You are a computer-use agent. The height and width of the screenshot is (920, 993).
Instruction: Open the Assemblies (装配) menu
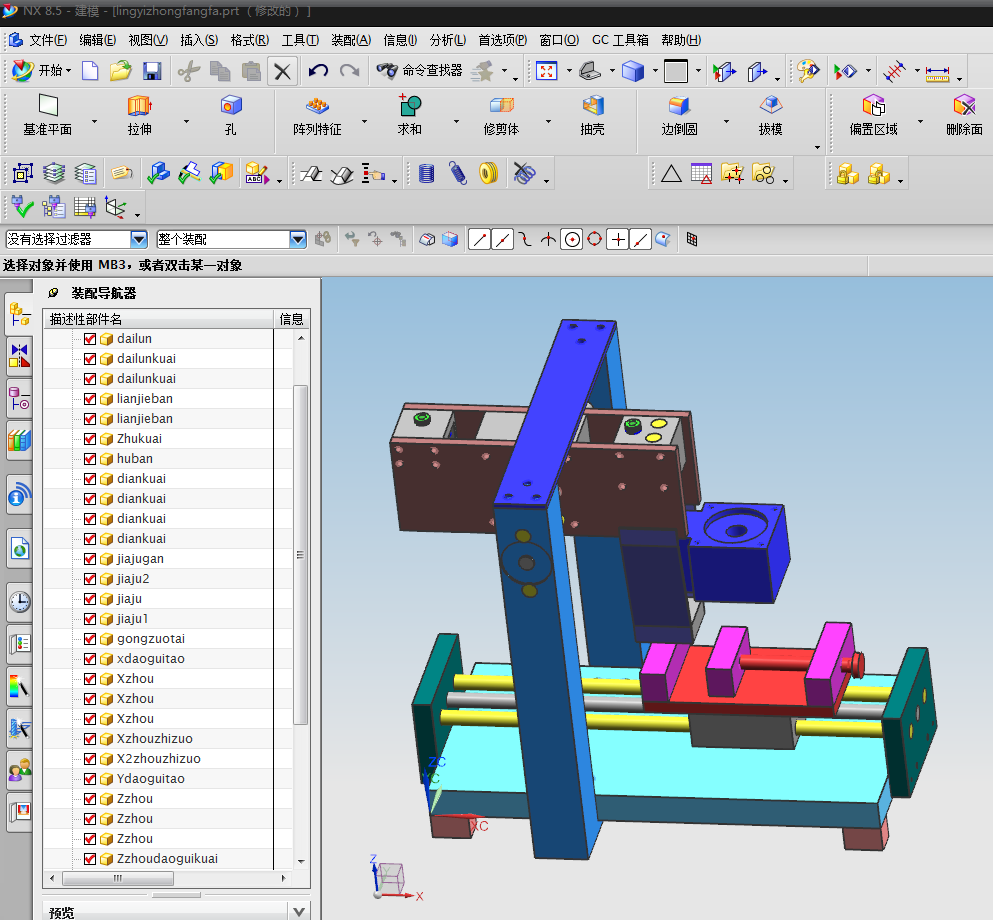(351, 41)
